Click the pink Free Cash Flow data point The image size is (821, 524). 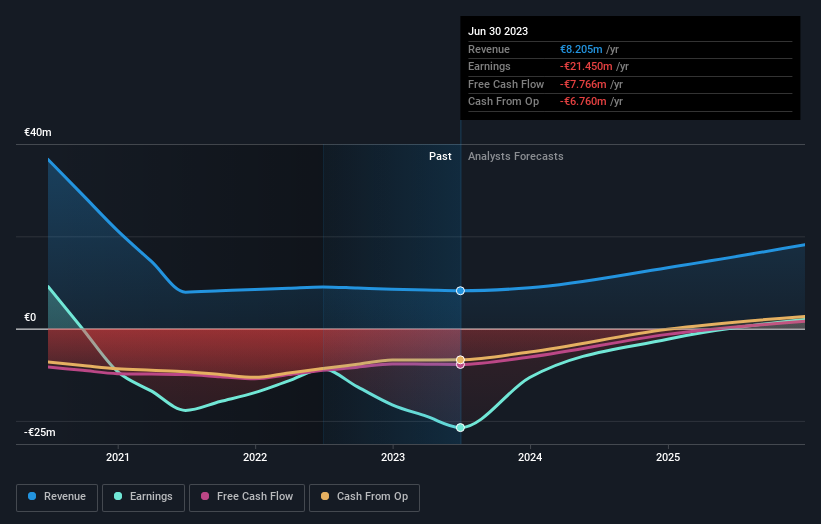460,365
